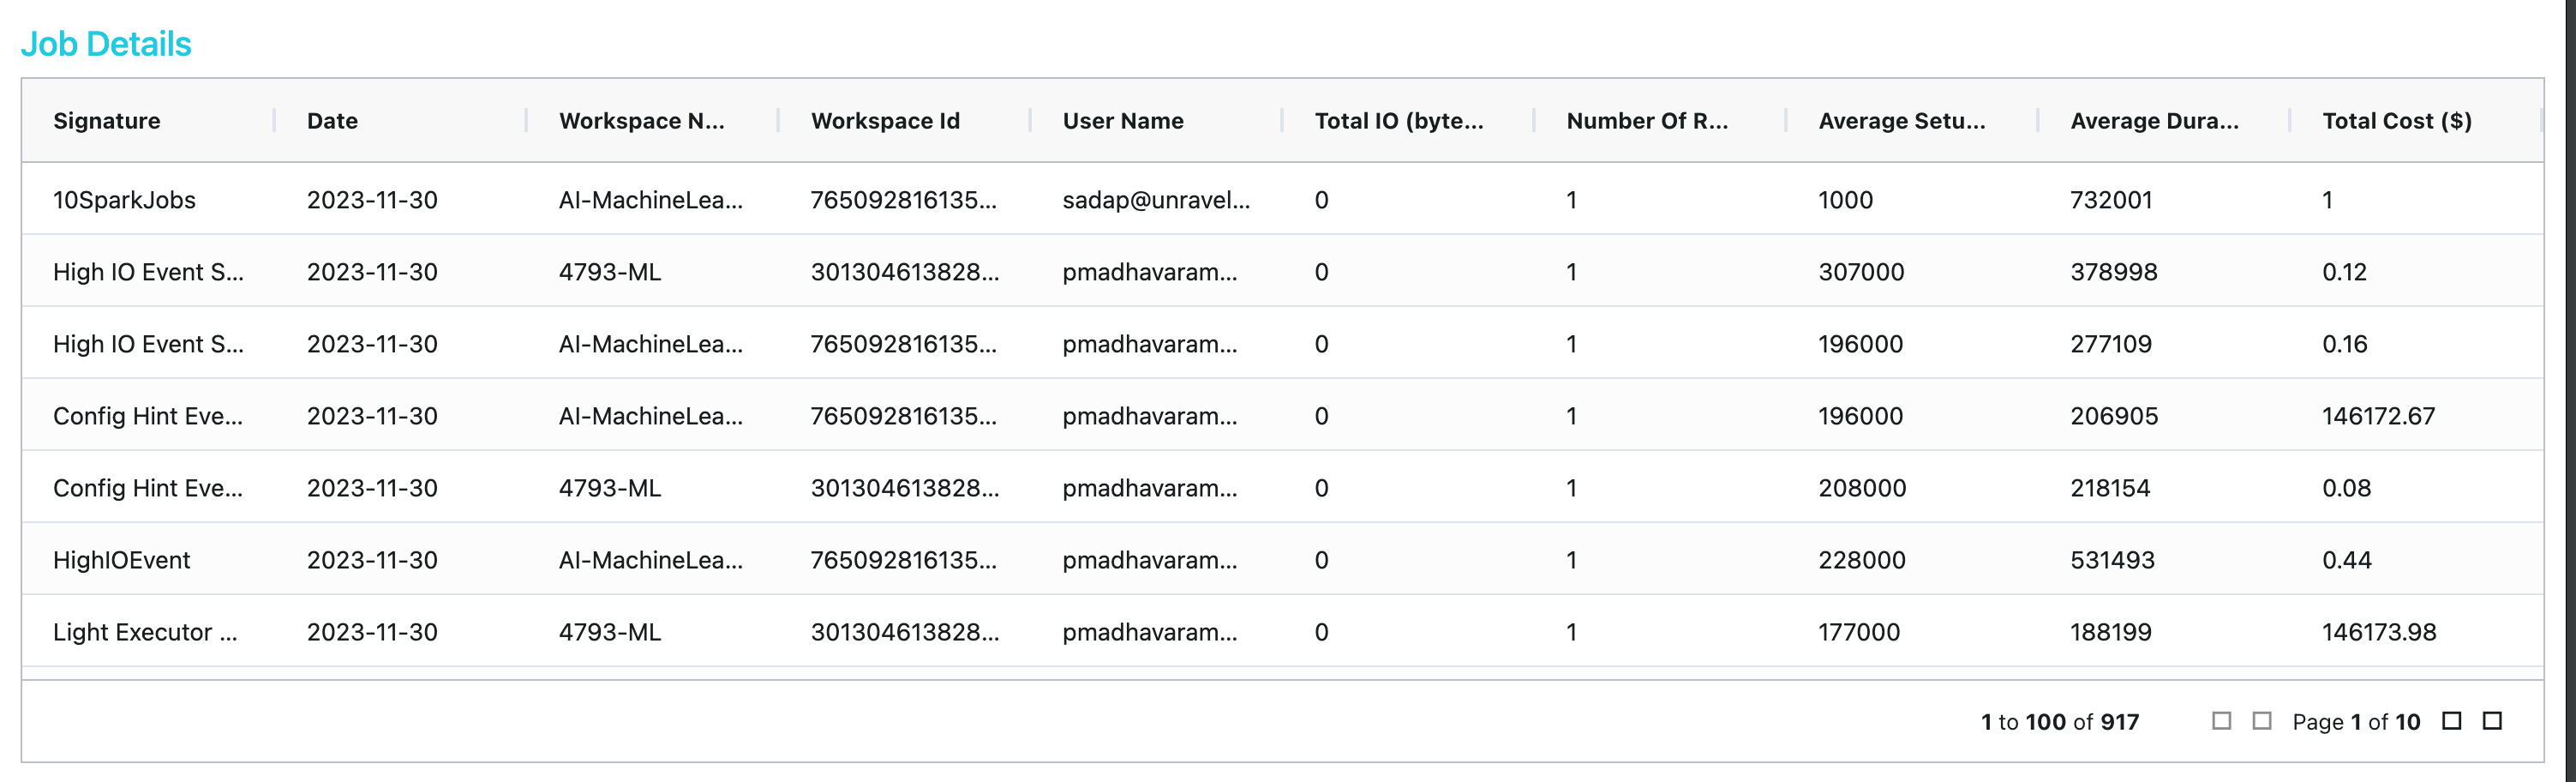The height and width of the screenshot is (782, 2576).
Task: Go to the next page of results
Action: click(x=2451, y=721)
